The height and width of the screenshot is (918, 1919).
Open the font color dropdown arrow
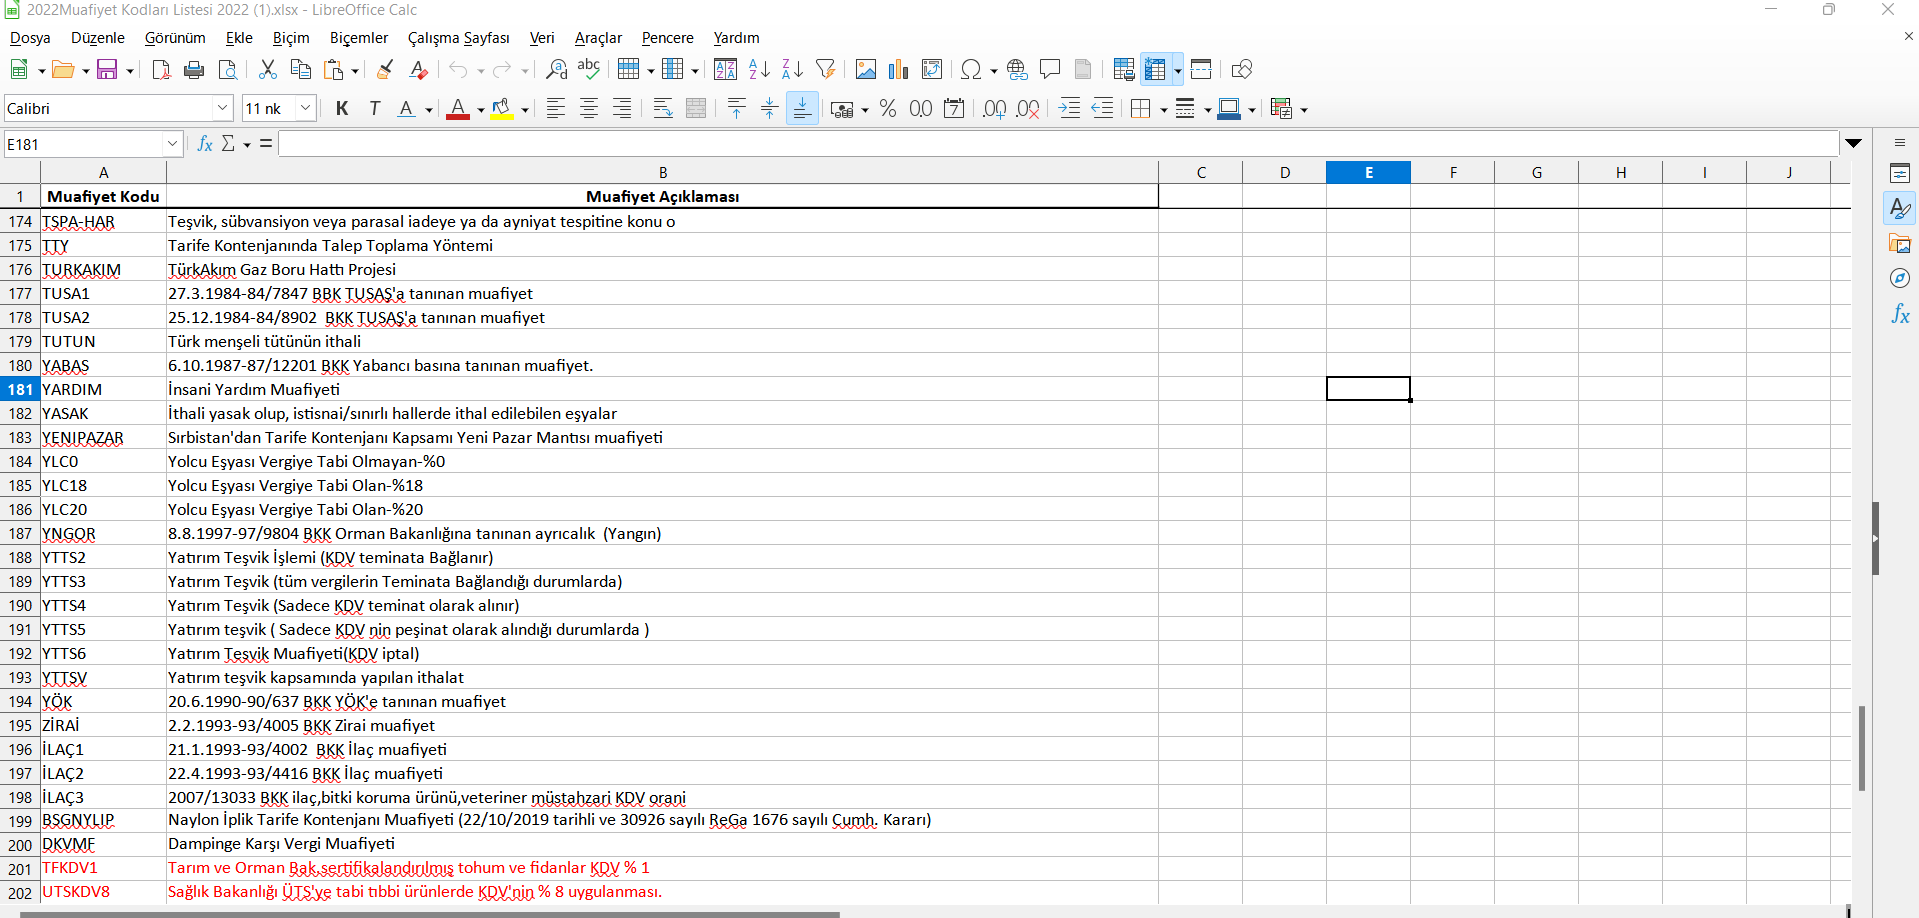click(x=481, y=109)
